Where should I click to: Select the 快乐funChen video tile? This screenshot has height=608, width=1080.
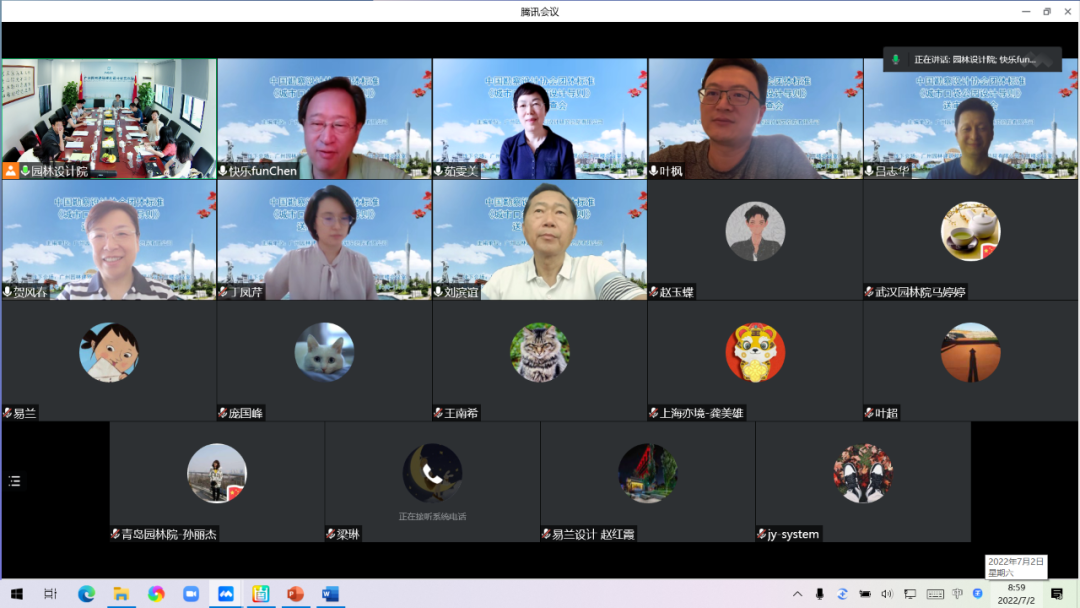324,118
